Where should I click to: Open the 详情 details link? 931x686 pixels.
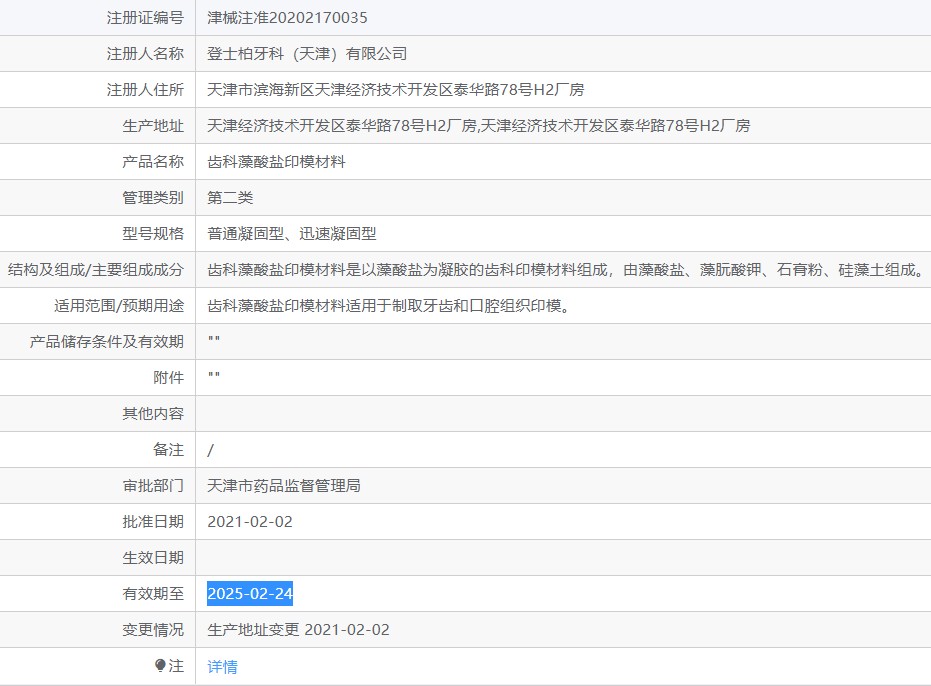(222, 666)
